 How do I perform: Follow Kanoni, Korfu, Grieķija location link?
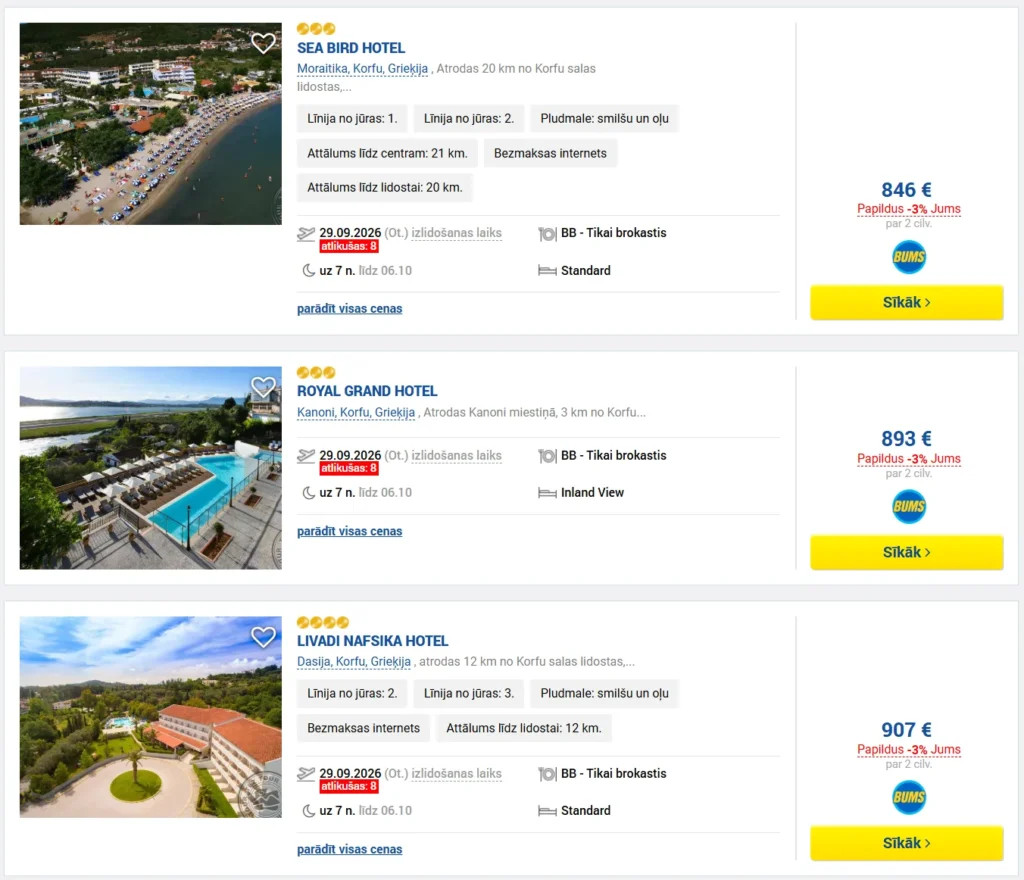click(x=356, y=413)
